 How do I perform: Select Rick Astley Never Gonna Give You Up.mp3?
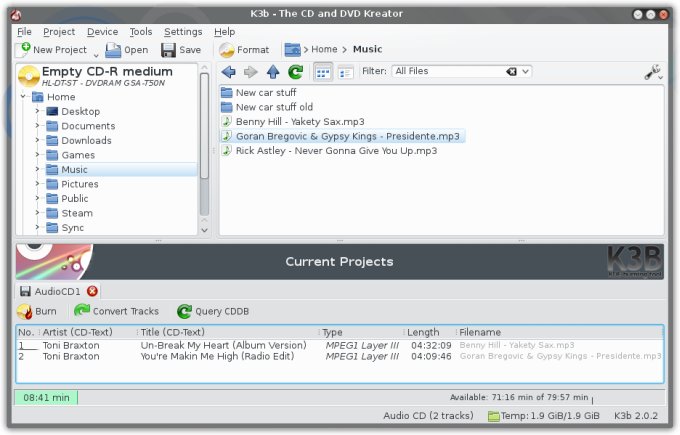pos(329,150)
